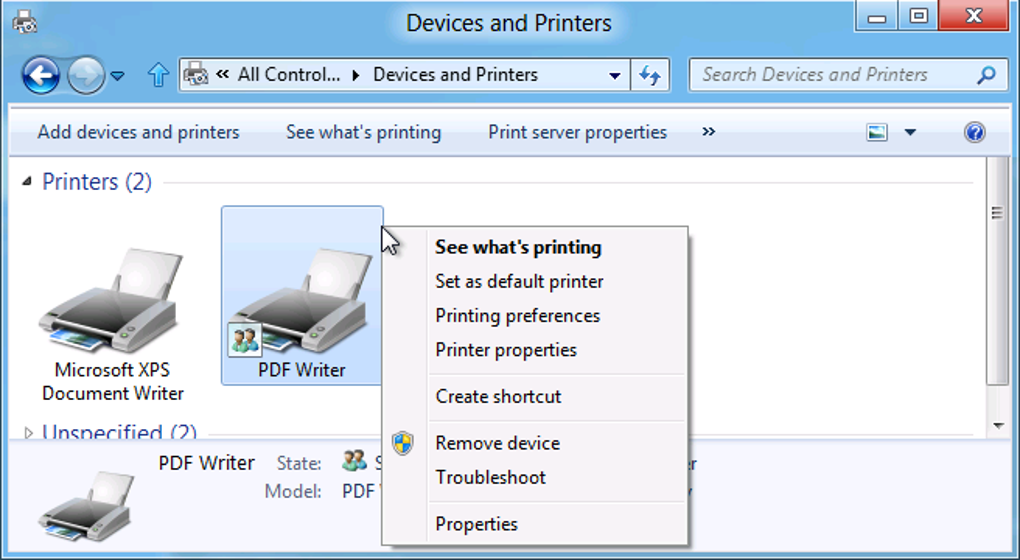Click the Printers (2) group heading
Image resolution: width=1020 pixels, height=560 pixels.
click(x=97, y=181)
